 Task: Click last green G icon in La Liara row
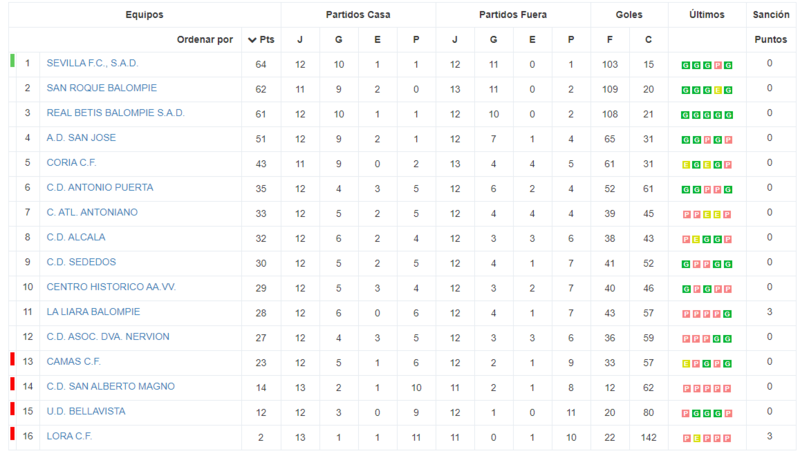[728, 314]
